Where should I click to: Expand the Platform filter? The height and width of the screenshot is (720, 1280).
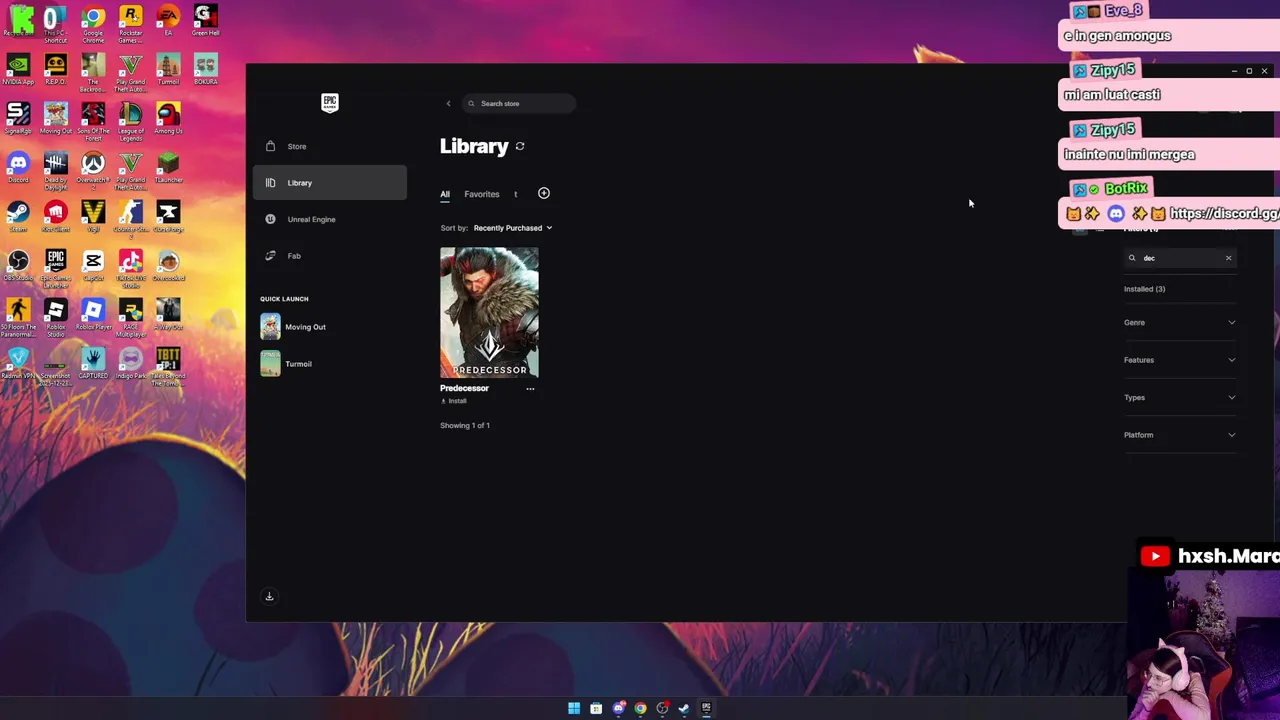click(1180, 435)
